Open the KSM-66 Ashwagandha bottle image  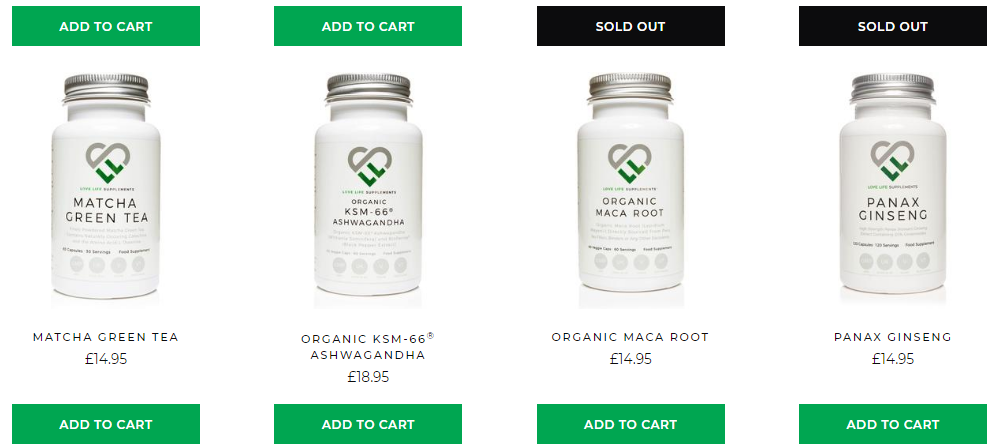368,186
